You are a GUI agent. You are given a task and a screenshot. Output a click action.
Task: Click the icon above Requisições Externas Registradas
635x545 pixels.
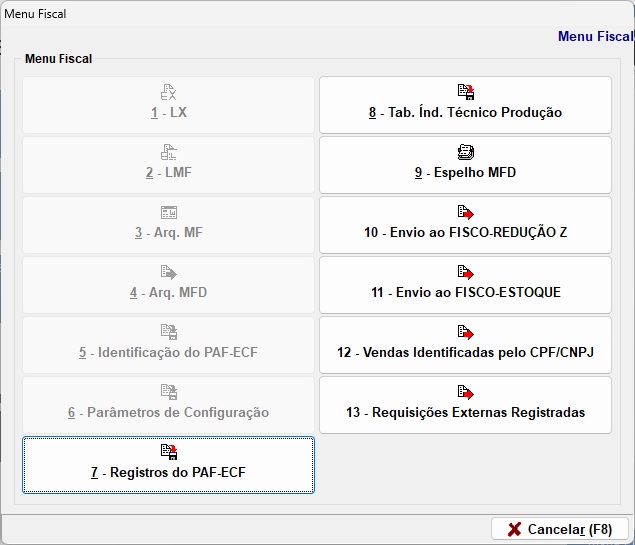[x=466, y=392]
